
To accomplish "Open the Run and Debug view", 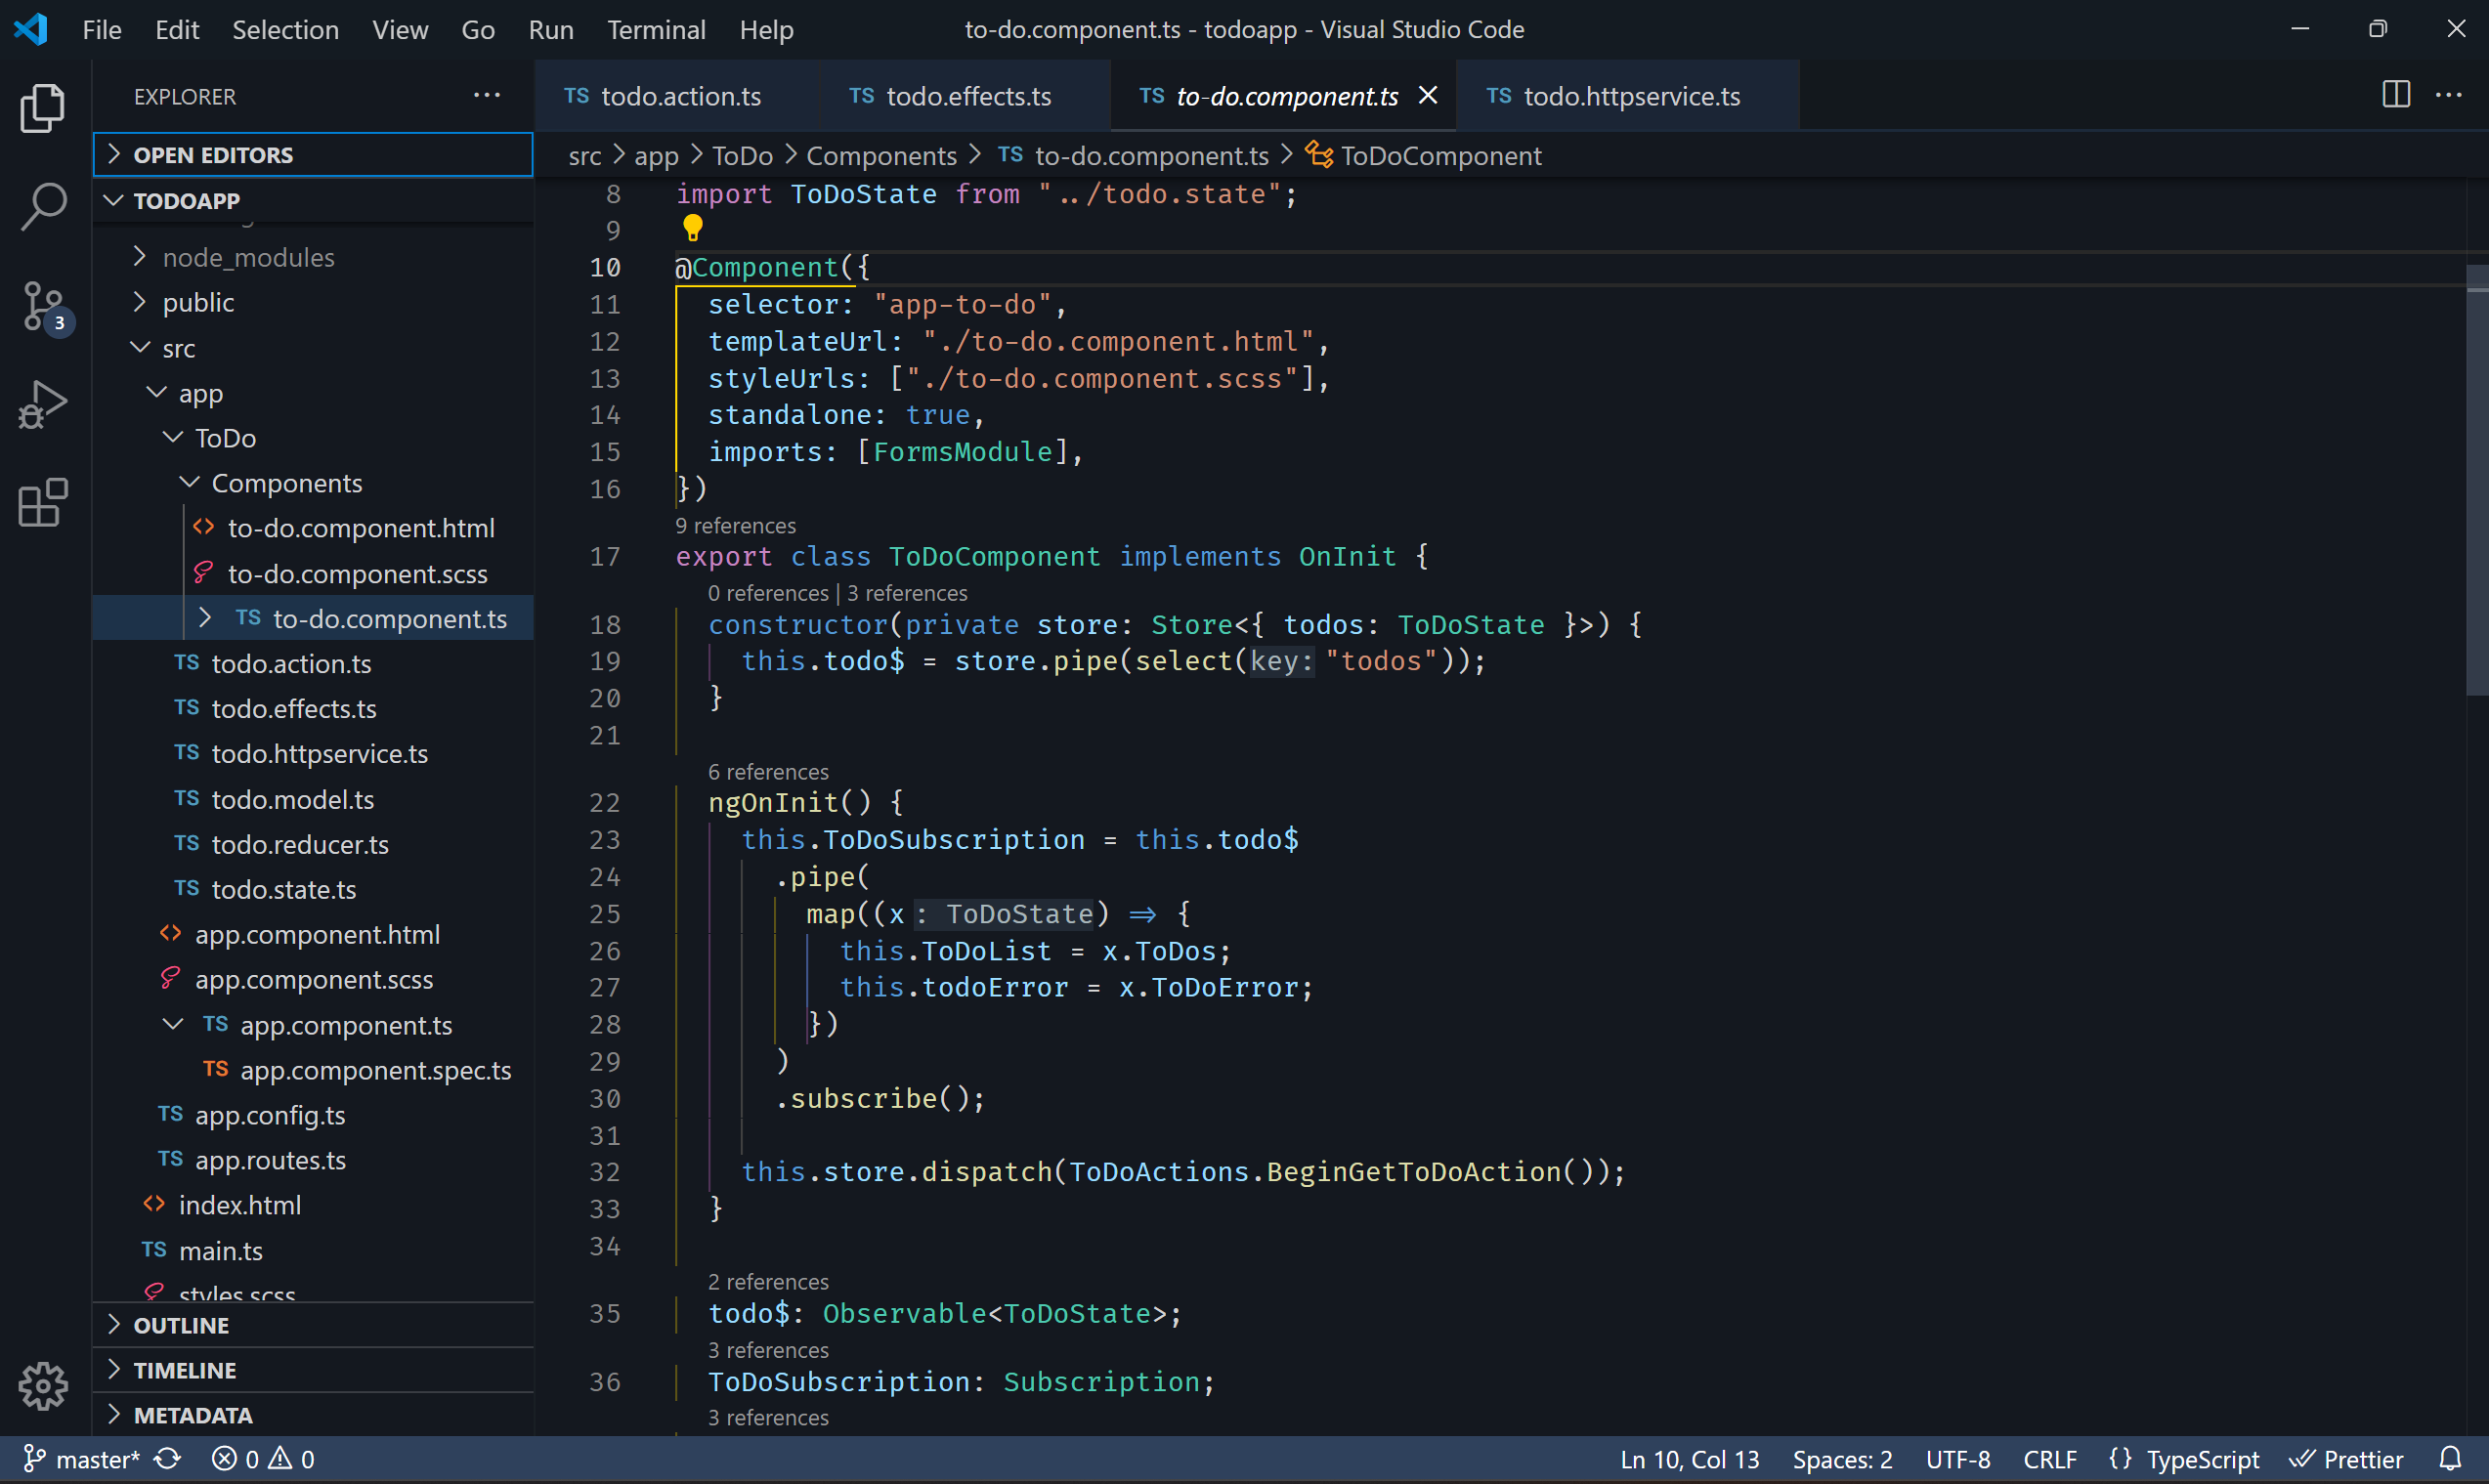I will click(43, 404).
